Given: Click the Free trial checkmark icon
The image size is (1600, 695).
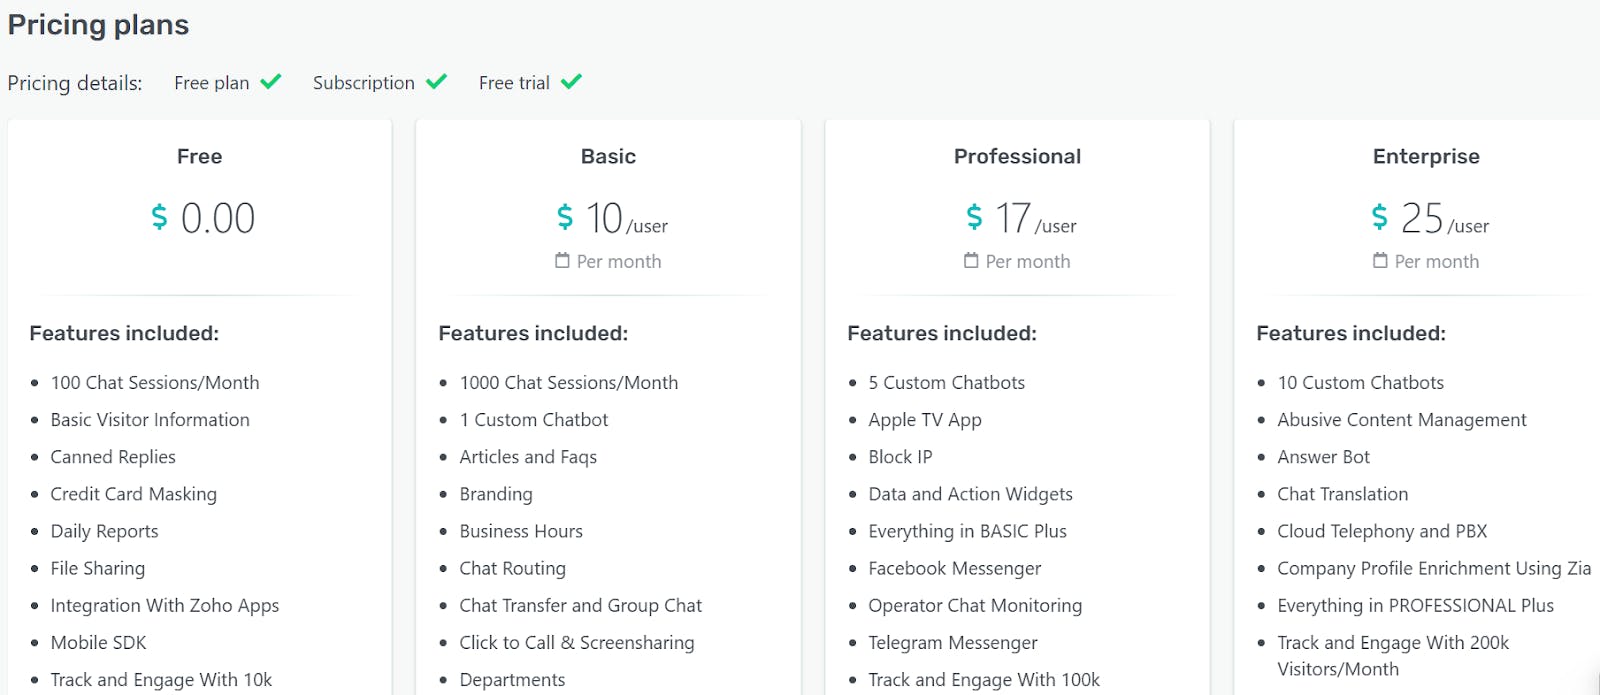Looking at the screenshot, I should [x=571, y=82].
